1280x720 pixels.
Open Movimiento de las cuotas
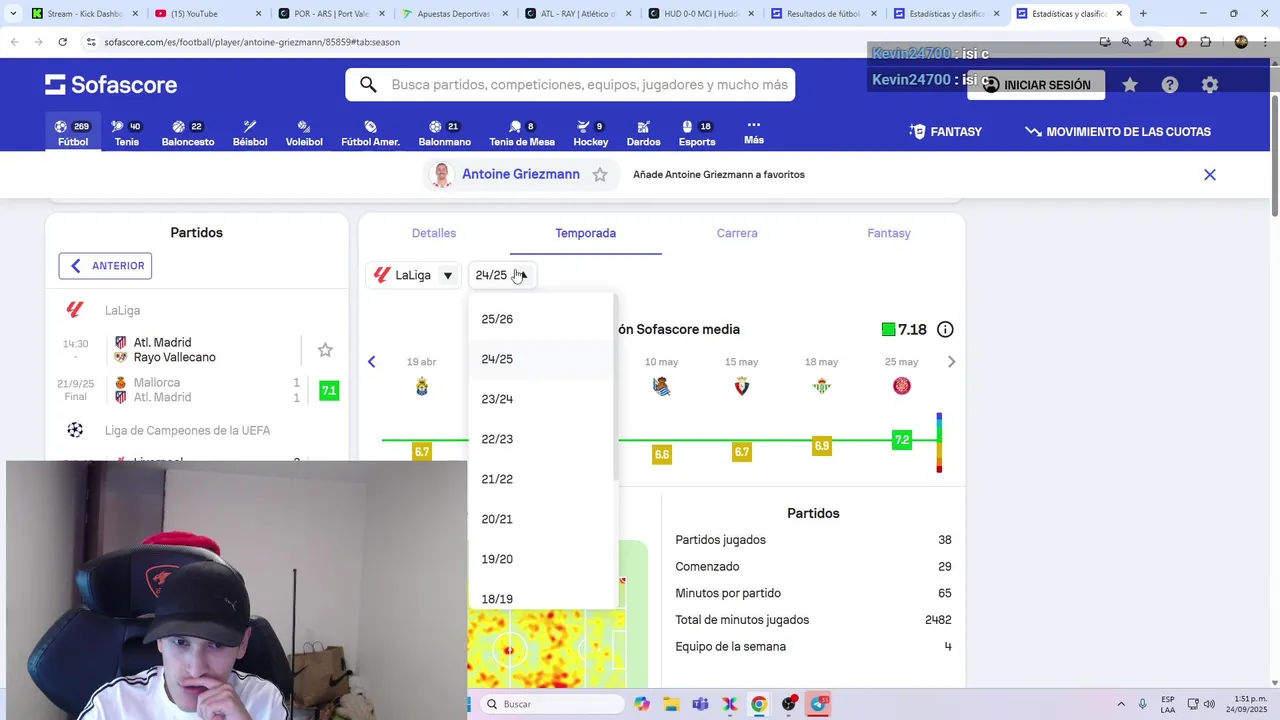point(1118,132)
